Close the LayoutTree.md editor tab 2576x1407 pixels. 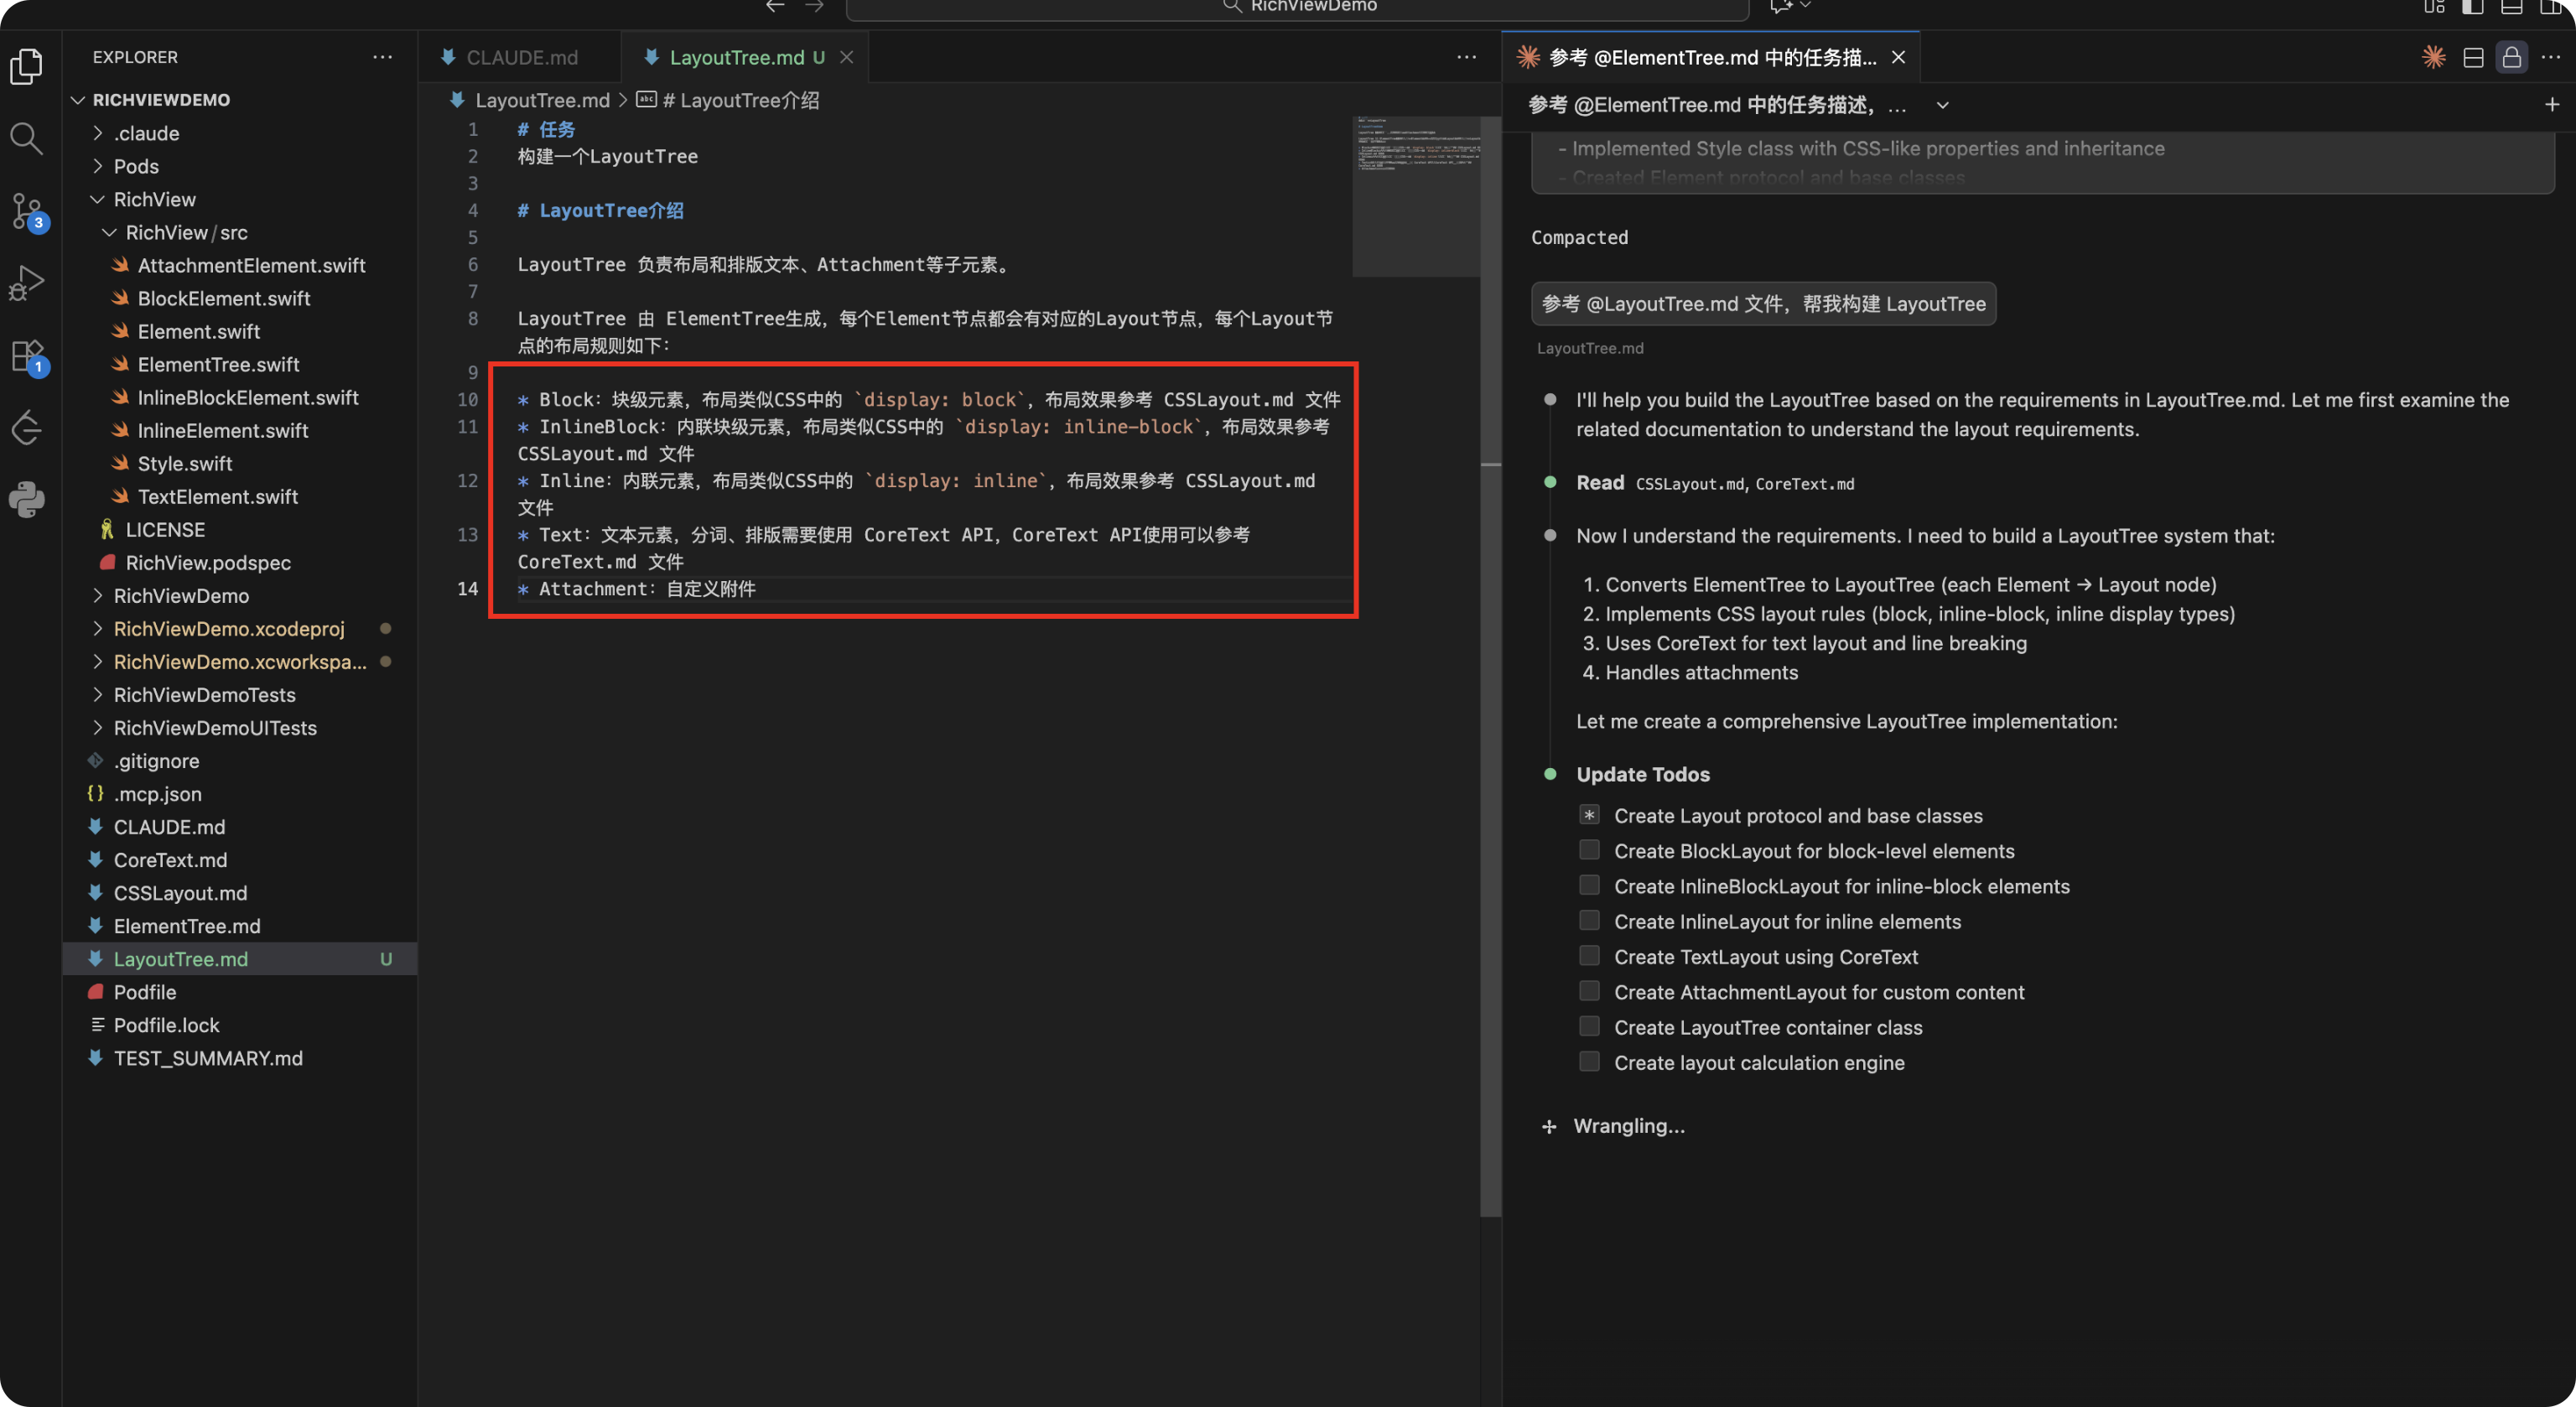[846, 57]
